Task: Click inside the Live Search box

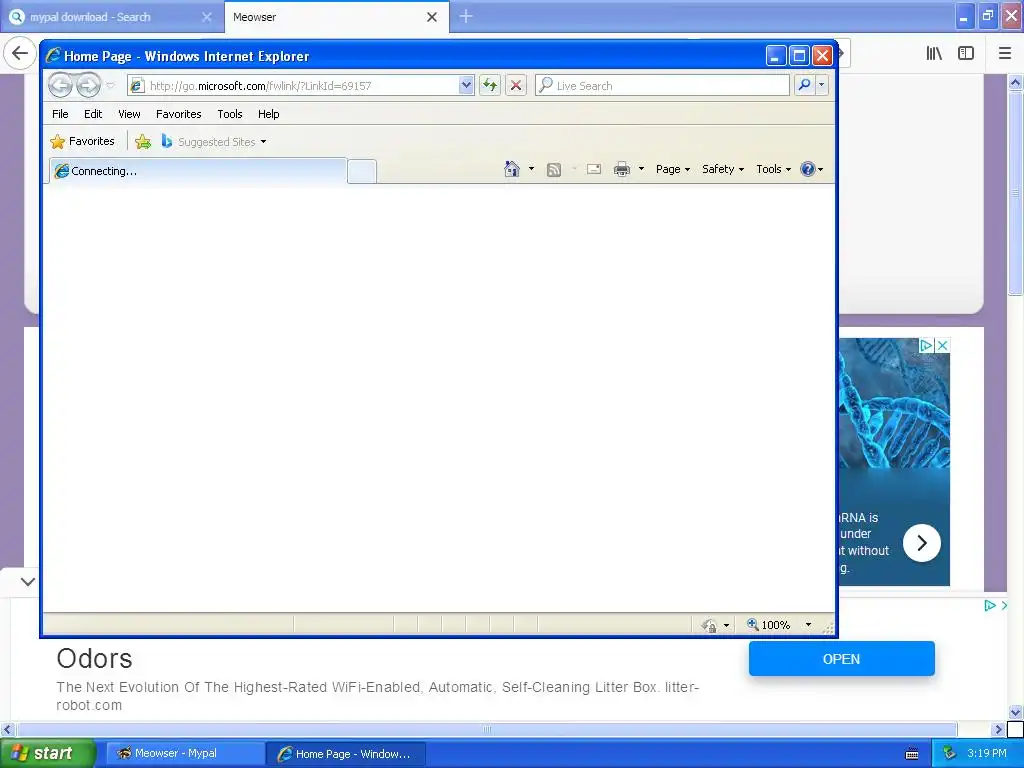Action: pos(662,86)
